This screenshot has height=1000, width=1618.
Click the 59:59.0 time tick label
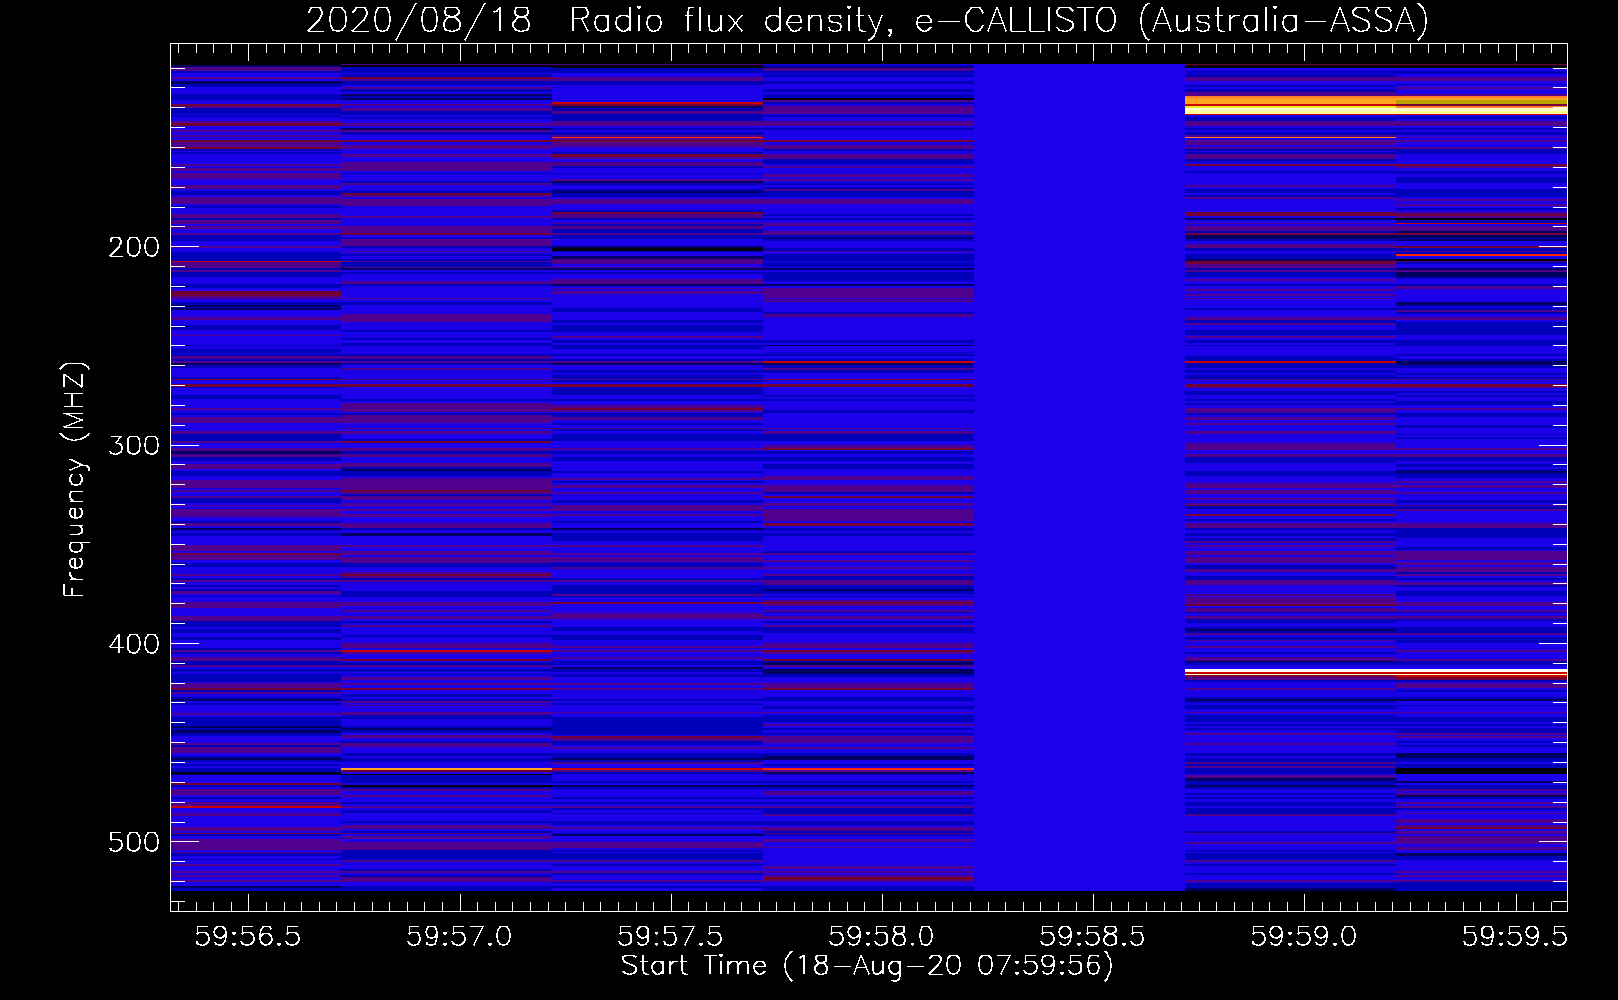[1303, 936]
